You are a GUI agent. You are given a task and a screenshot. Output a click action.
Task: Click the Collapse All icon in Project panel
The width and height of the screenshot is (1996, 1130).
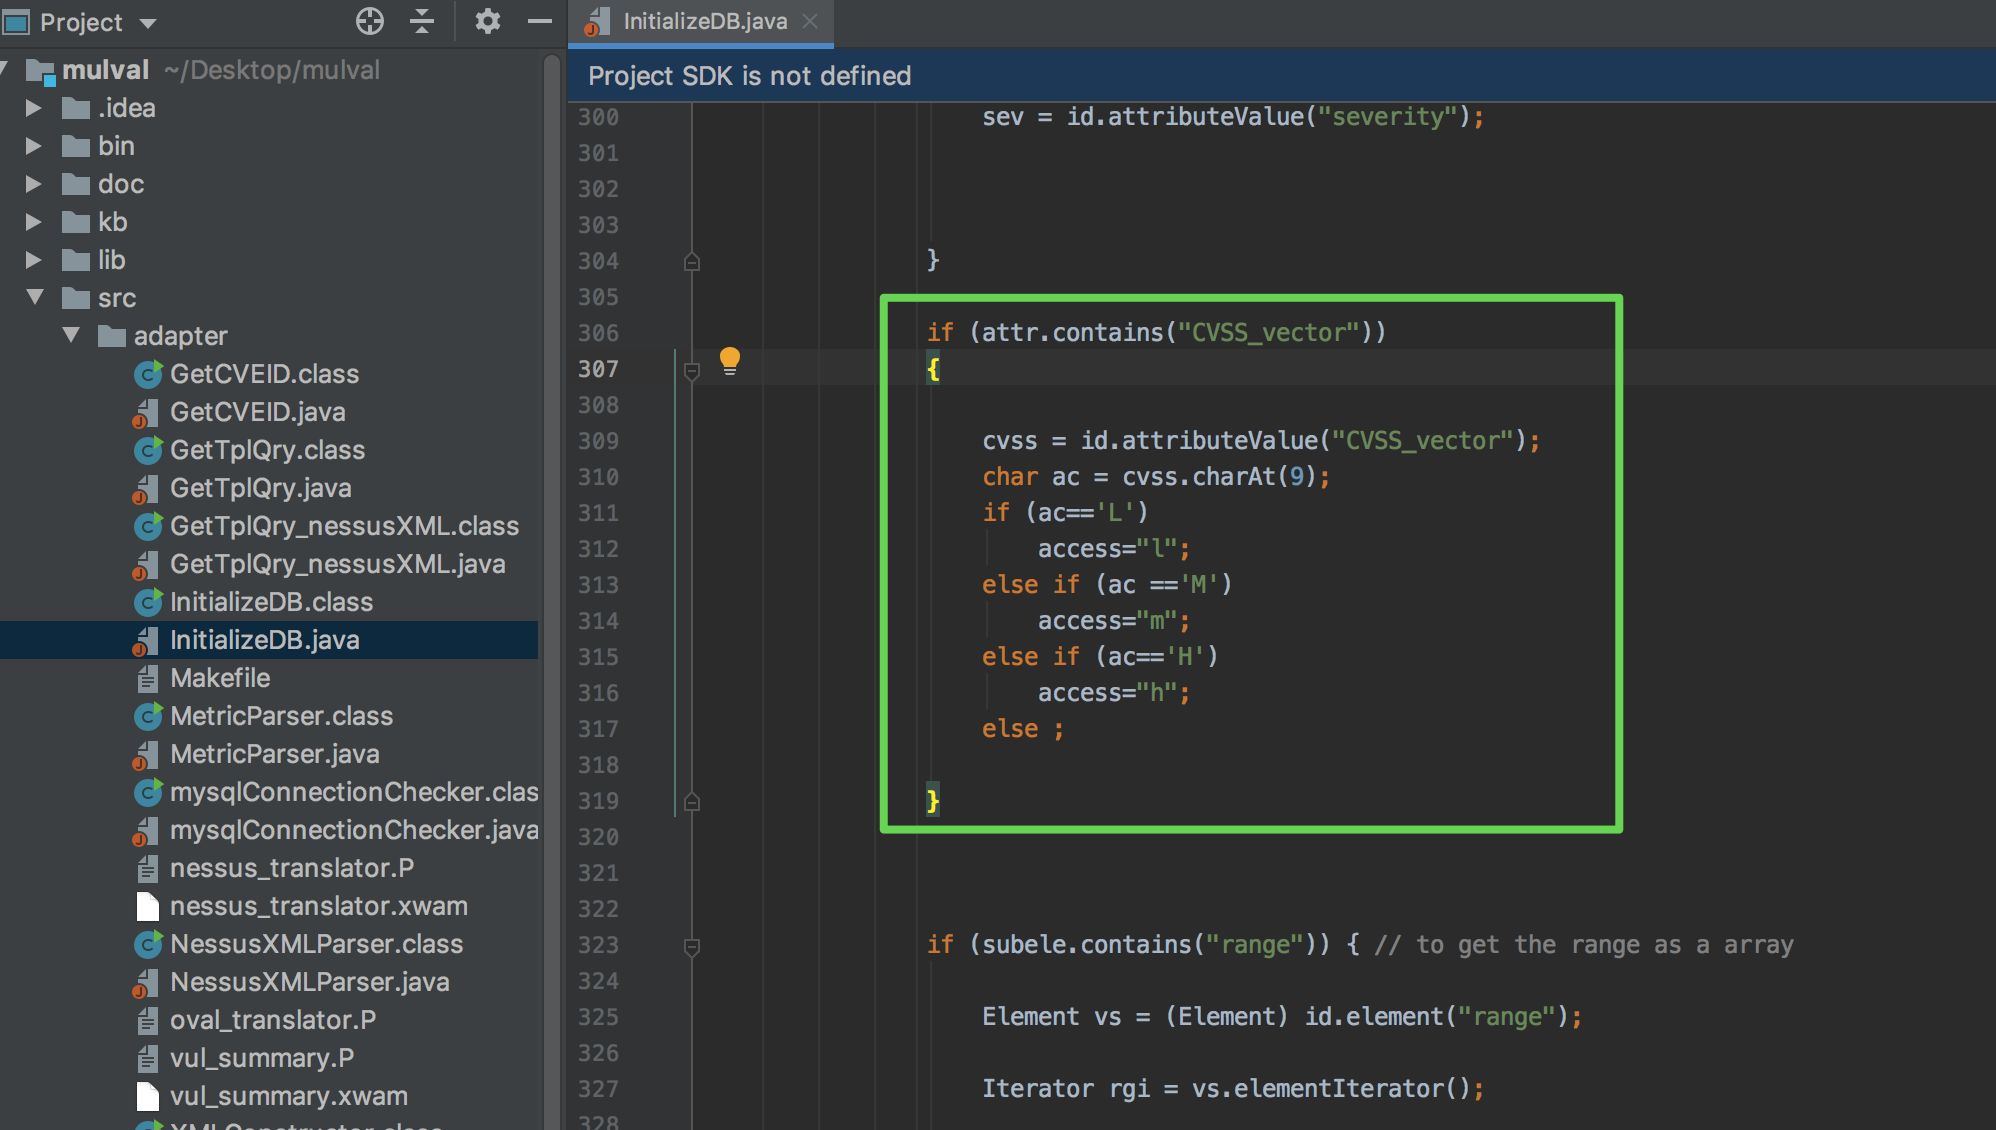click(422, 21)
